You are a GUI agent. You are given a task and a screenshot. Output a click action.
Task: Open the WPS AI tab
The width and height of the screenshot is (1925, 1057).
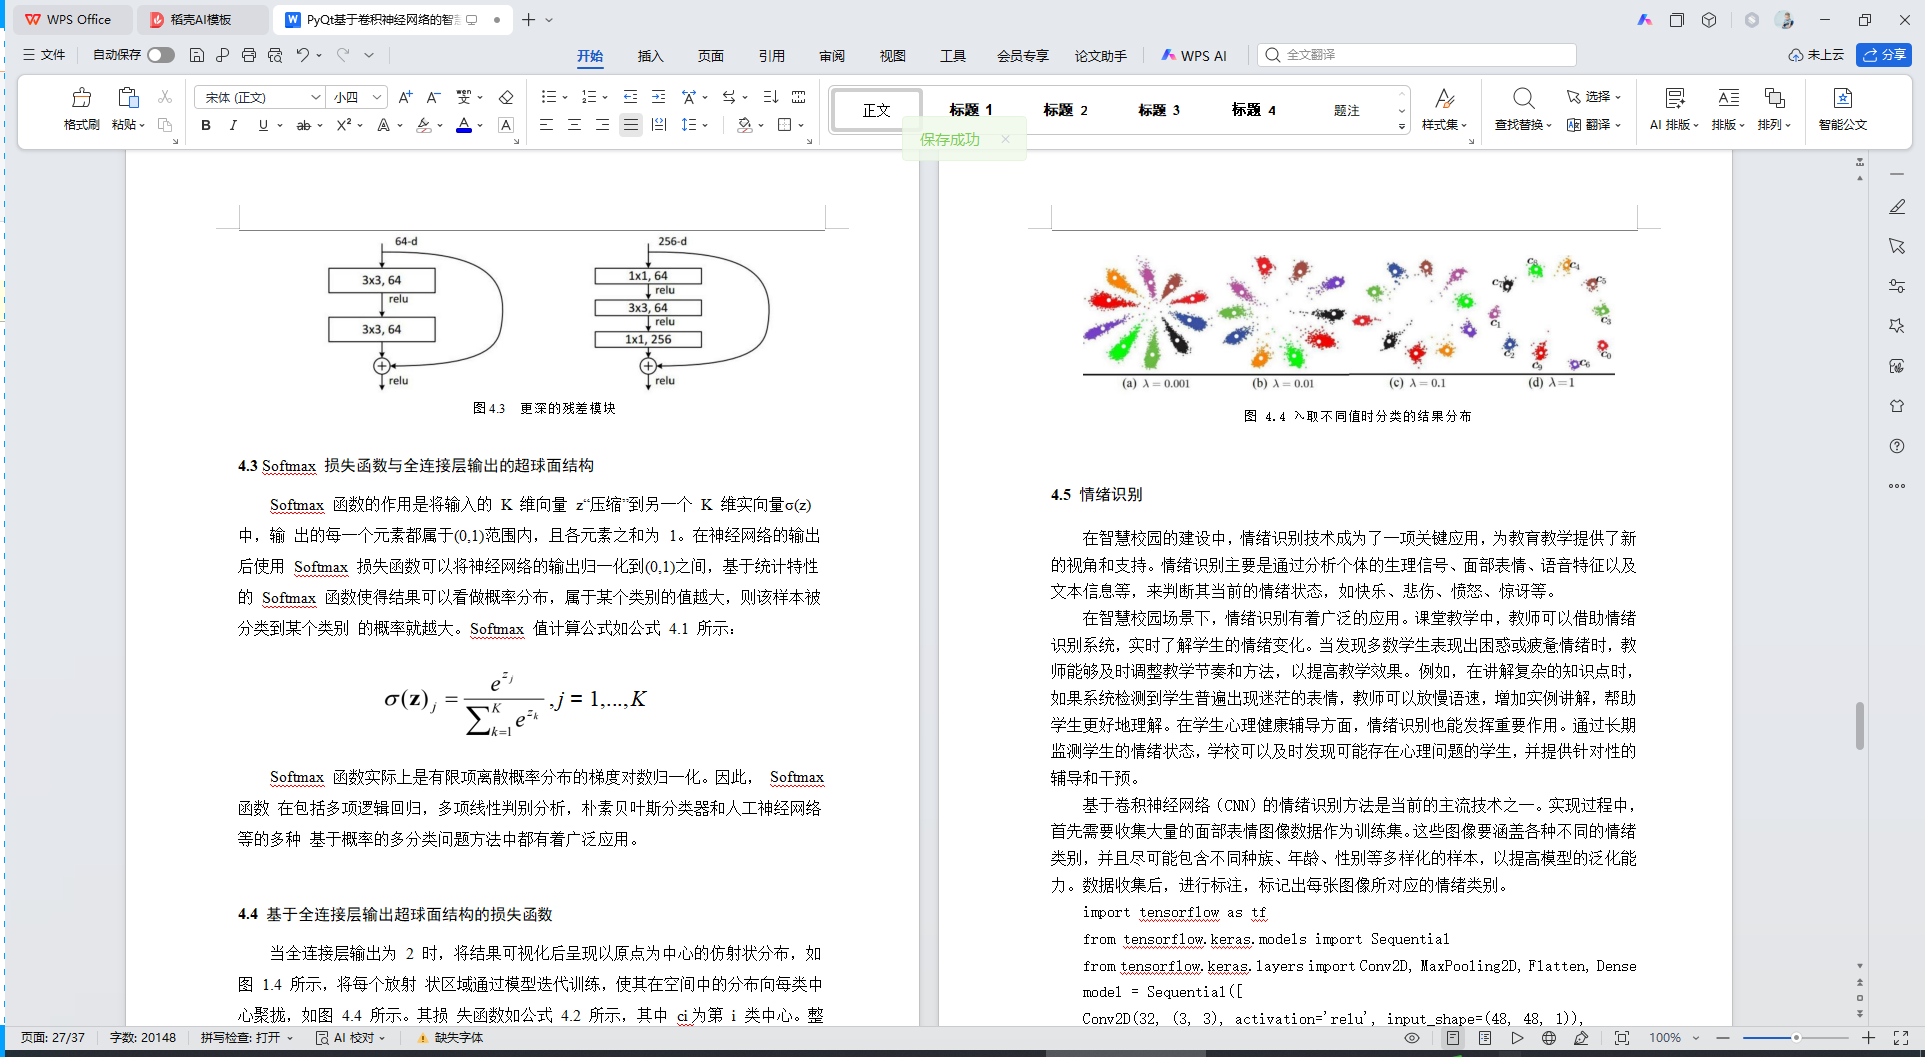click(x=1194, y=56)
